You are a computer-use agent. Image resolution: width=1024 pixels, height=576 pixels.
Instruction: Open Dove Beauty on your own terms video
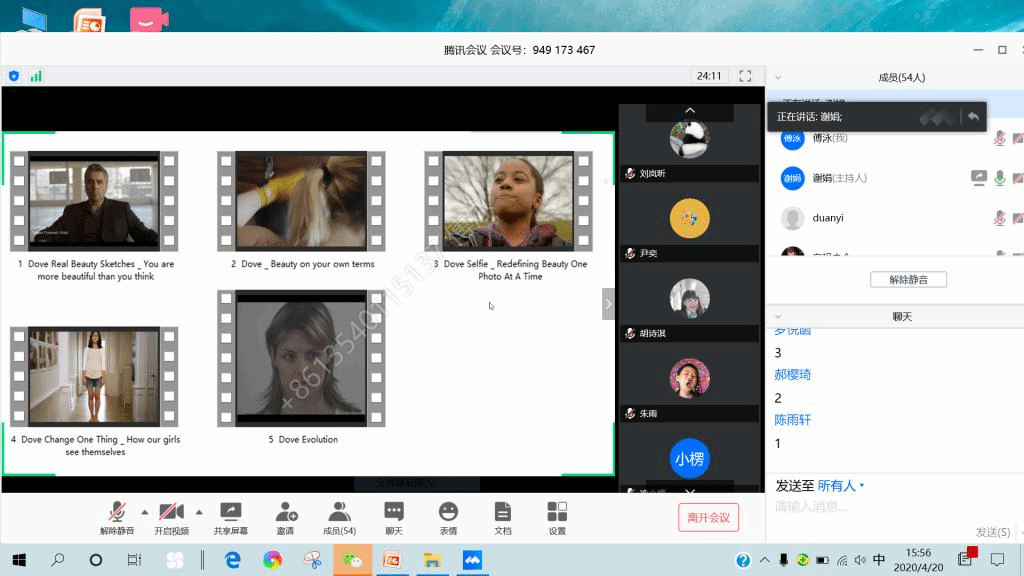coord(301,201)
